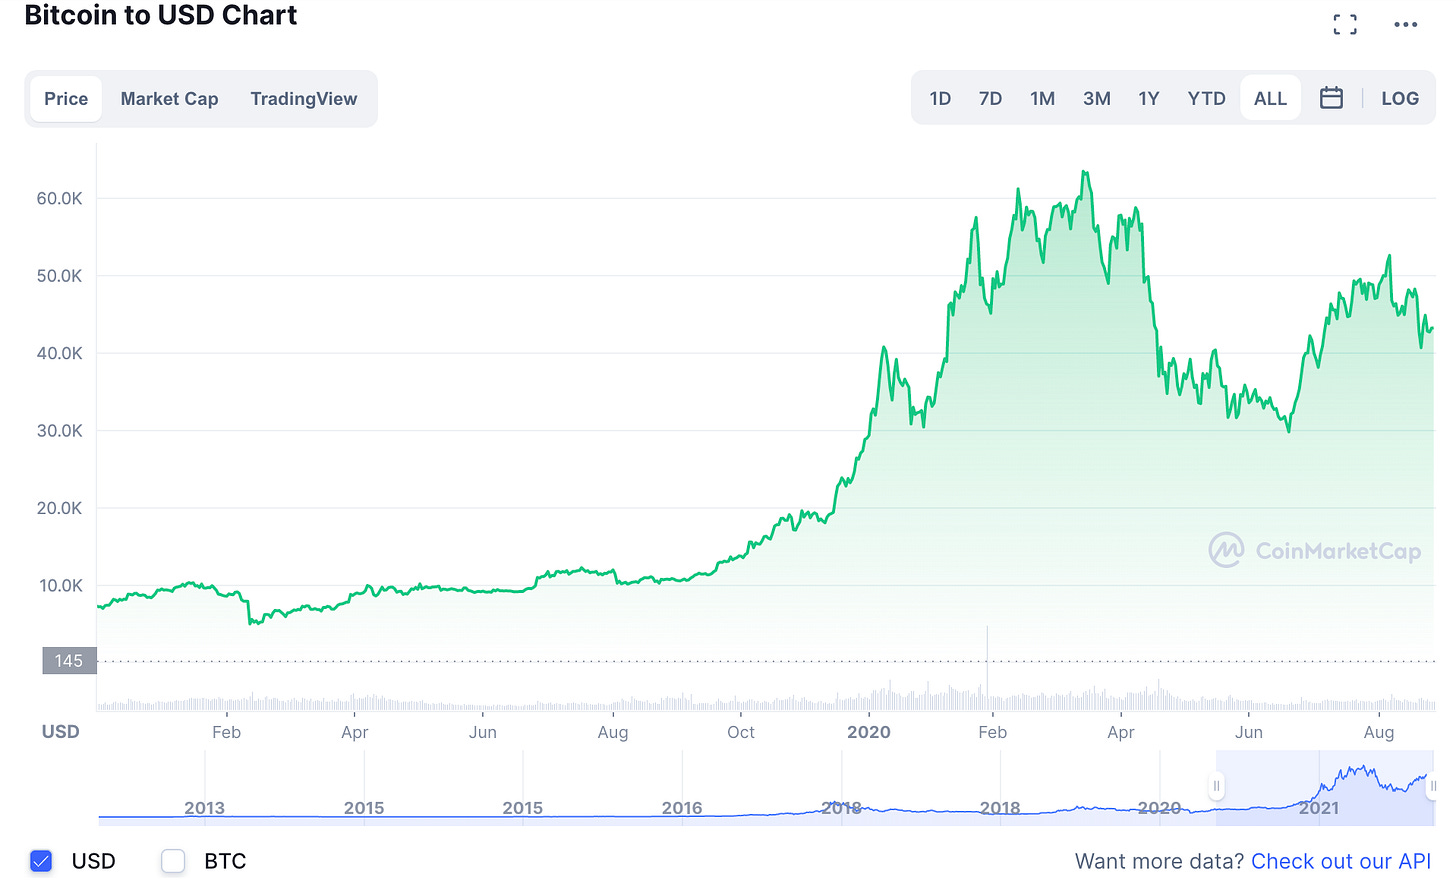Switch to the TradingView tab
The height and width of the screenshot is (887, 1456).
click(303, 99)
